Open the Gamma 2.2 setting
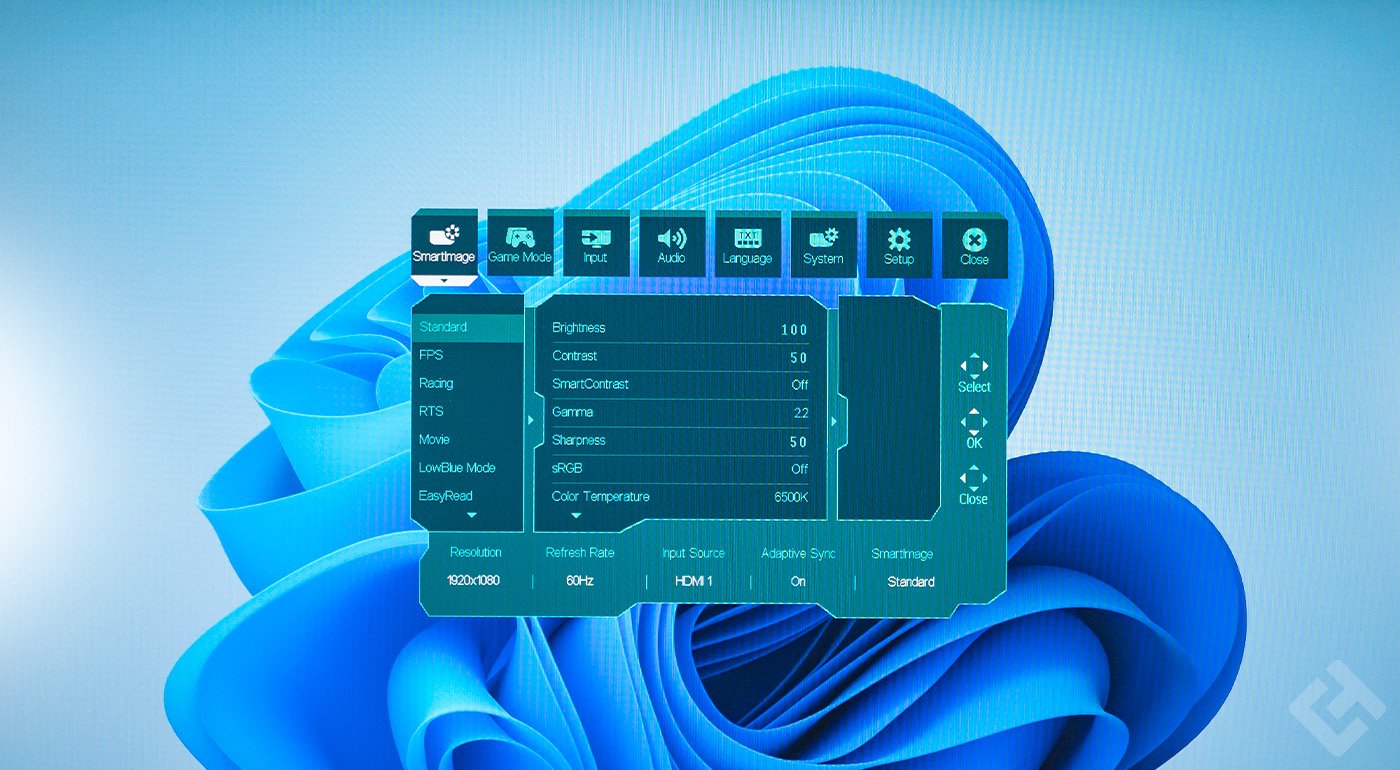The width and height of the screenshot is (1400, 770). point(680,413)
